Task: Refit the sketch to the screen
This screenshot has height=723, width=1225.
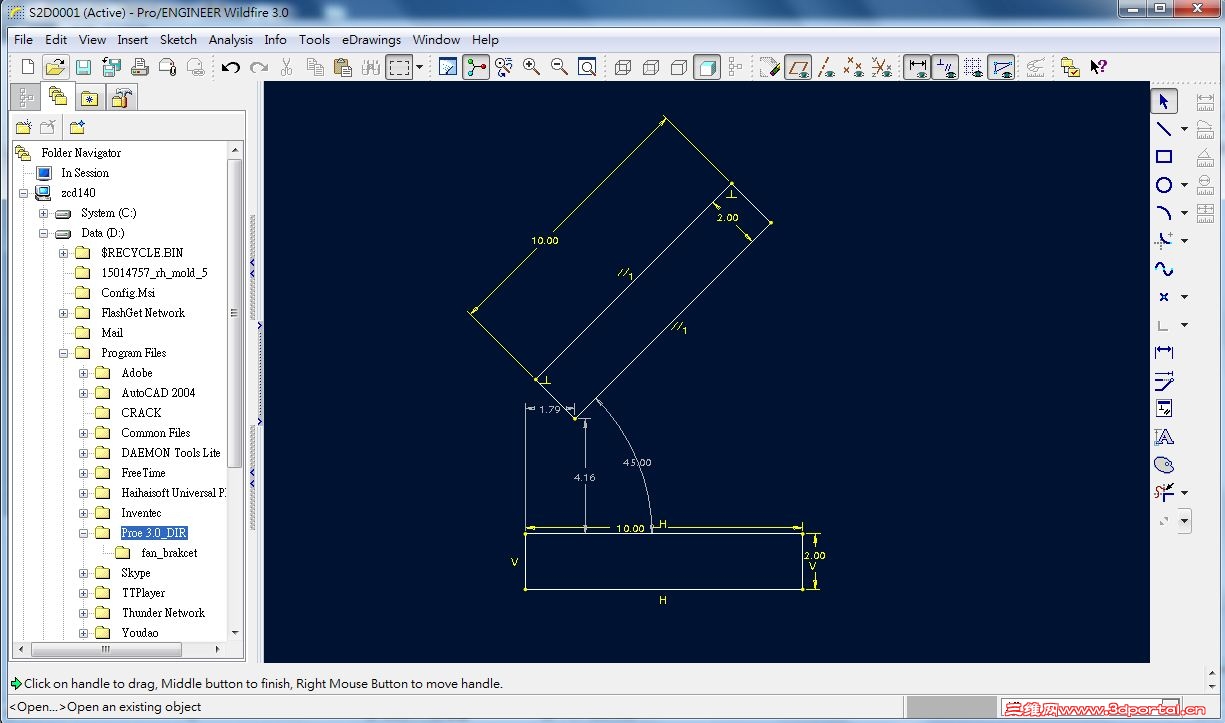Action: pyautogui.click(x=587, y=67)
